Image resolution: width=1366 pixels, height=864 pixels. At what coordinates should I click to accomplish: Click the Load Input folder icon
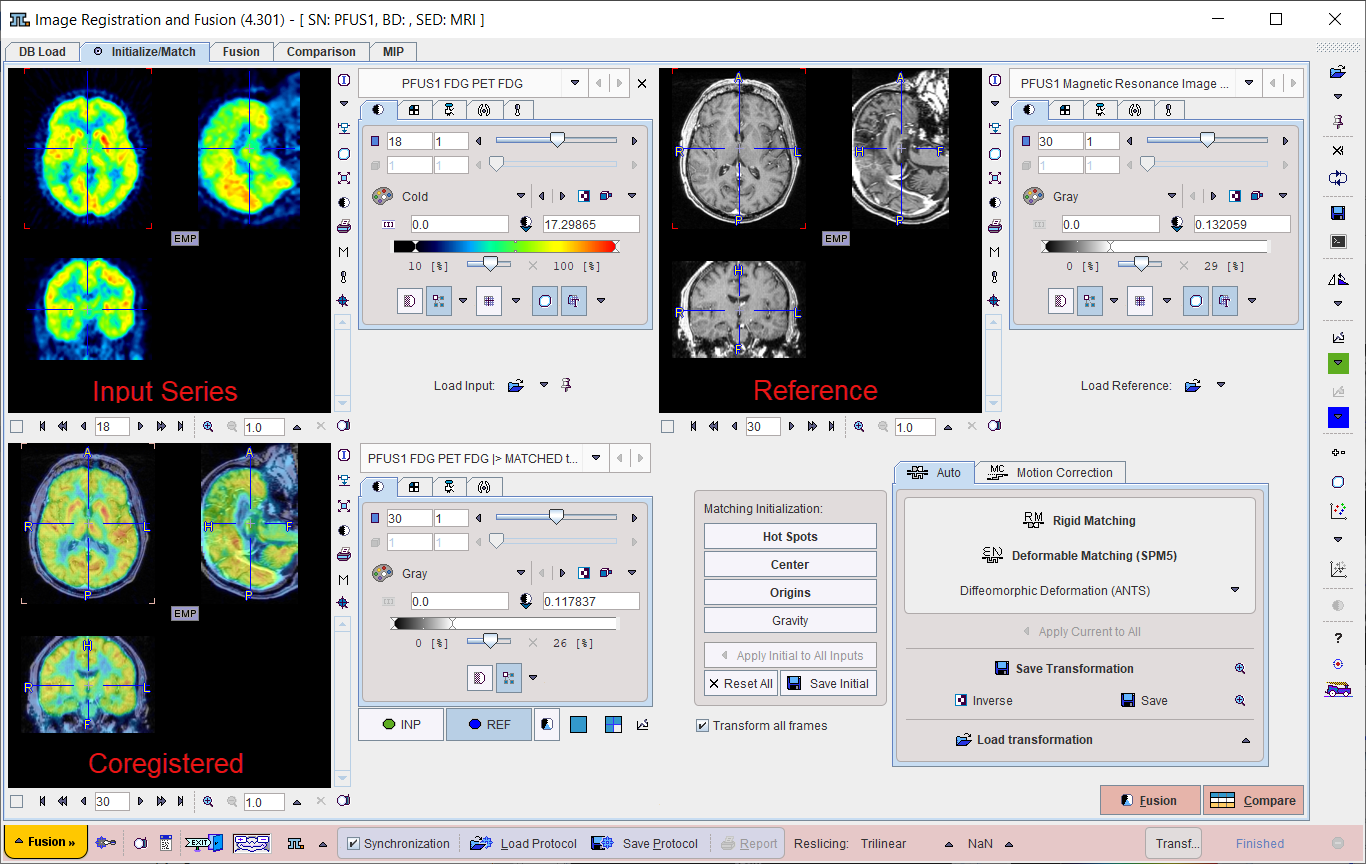tap(516, 385)
